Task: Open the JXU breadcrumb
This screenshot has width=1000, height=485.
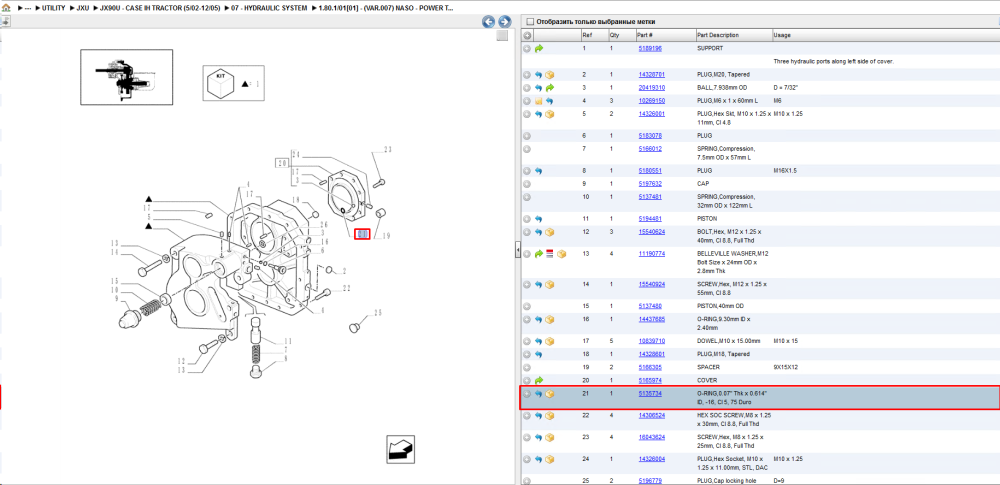Action: tap(82, 7)
